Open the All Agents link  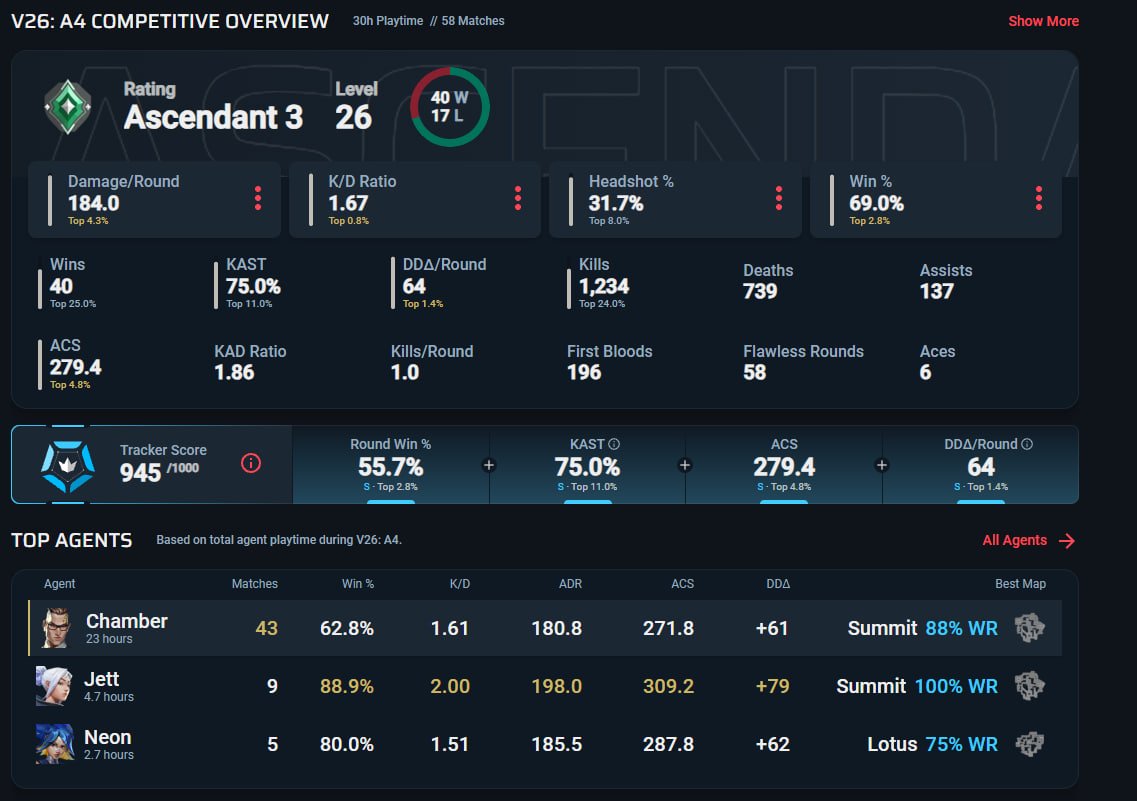(x=1028, y=540)
